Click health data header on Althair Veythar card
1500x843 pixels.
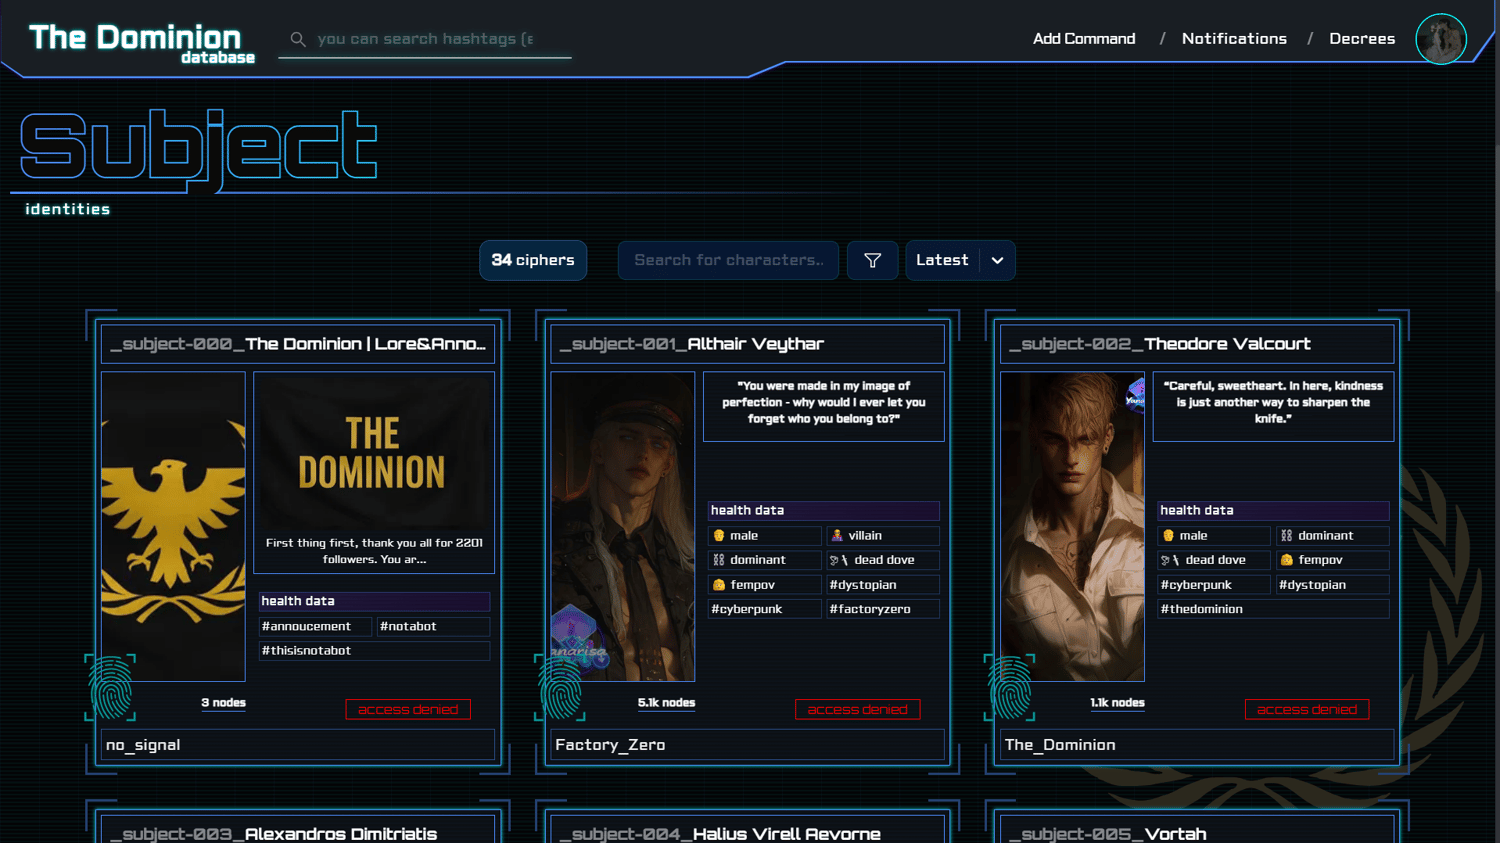[x=824, y=511]
